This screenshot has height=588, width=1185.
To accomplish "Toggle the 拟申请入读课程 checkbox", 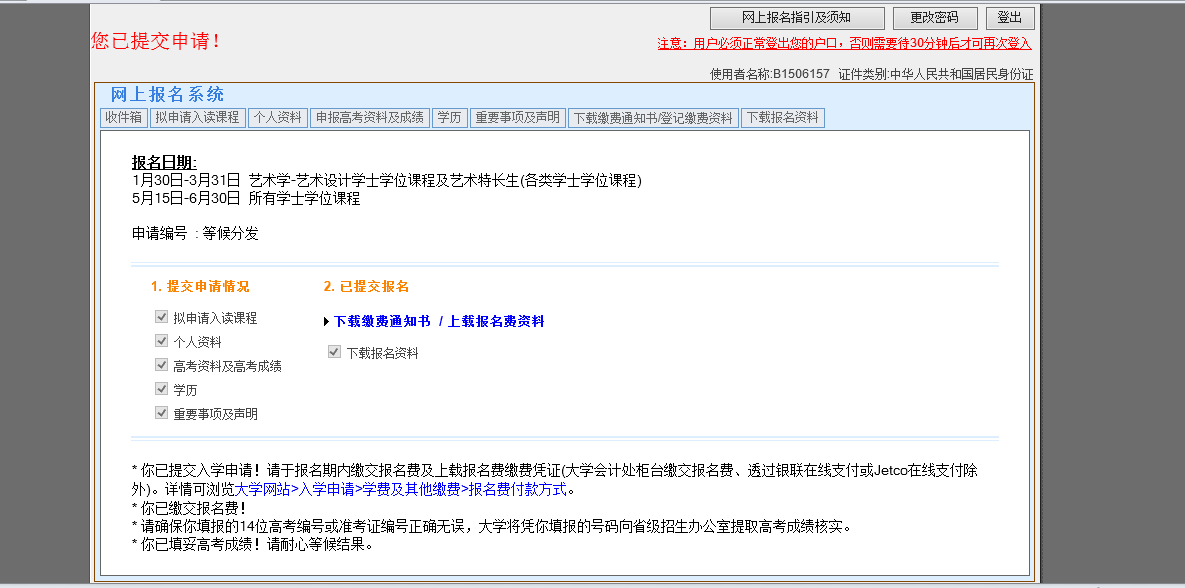I will click(x=161, y=317).
